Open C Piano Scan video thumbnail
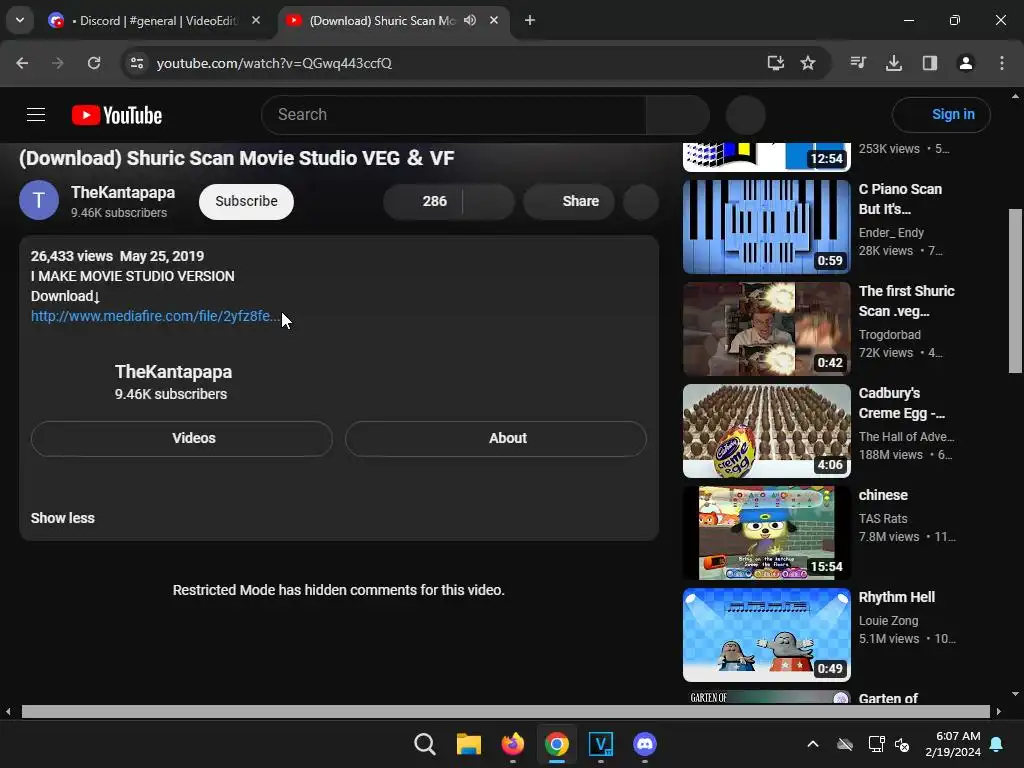1024x768 pixels. click(767, 227)
